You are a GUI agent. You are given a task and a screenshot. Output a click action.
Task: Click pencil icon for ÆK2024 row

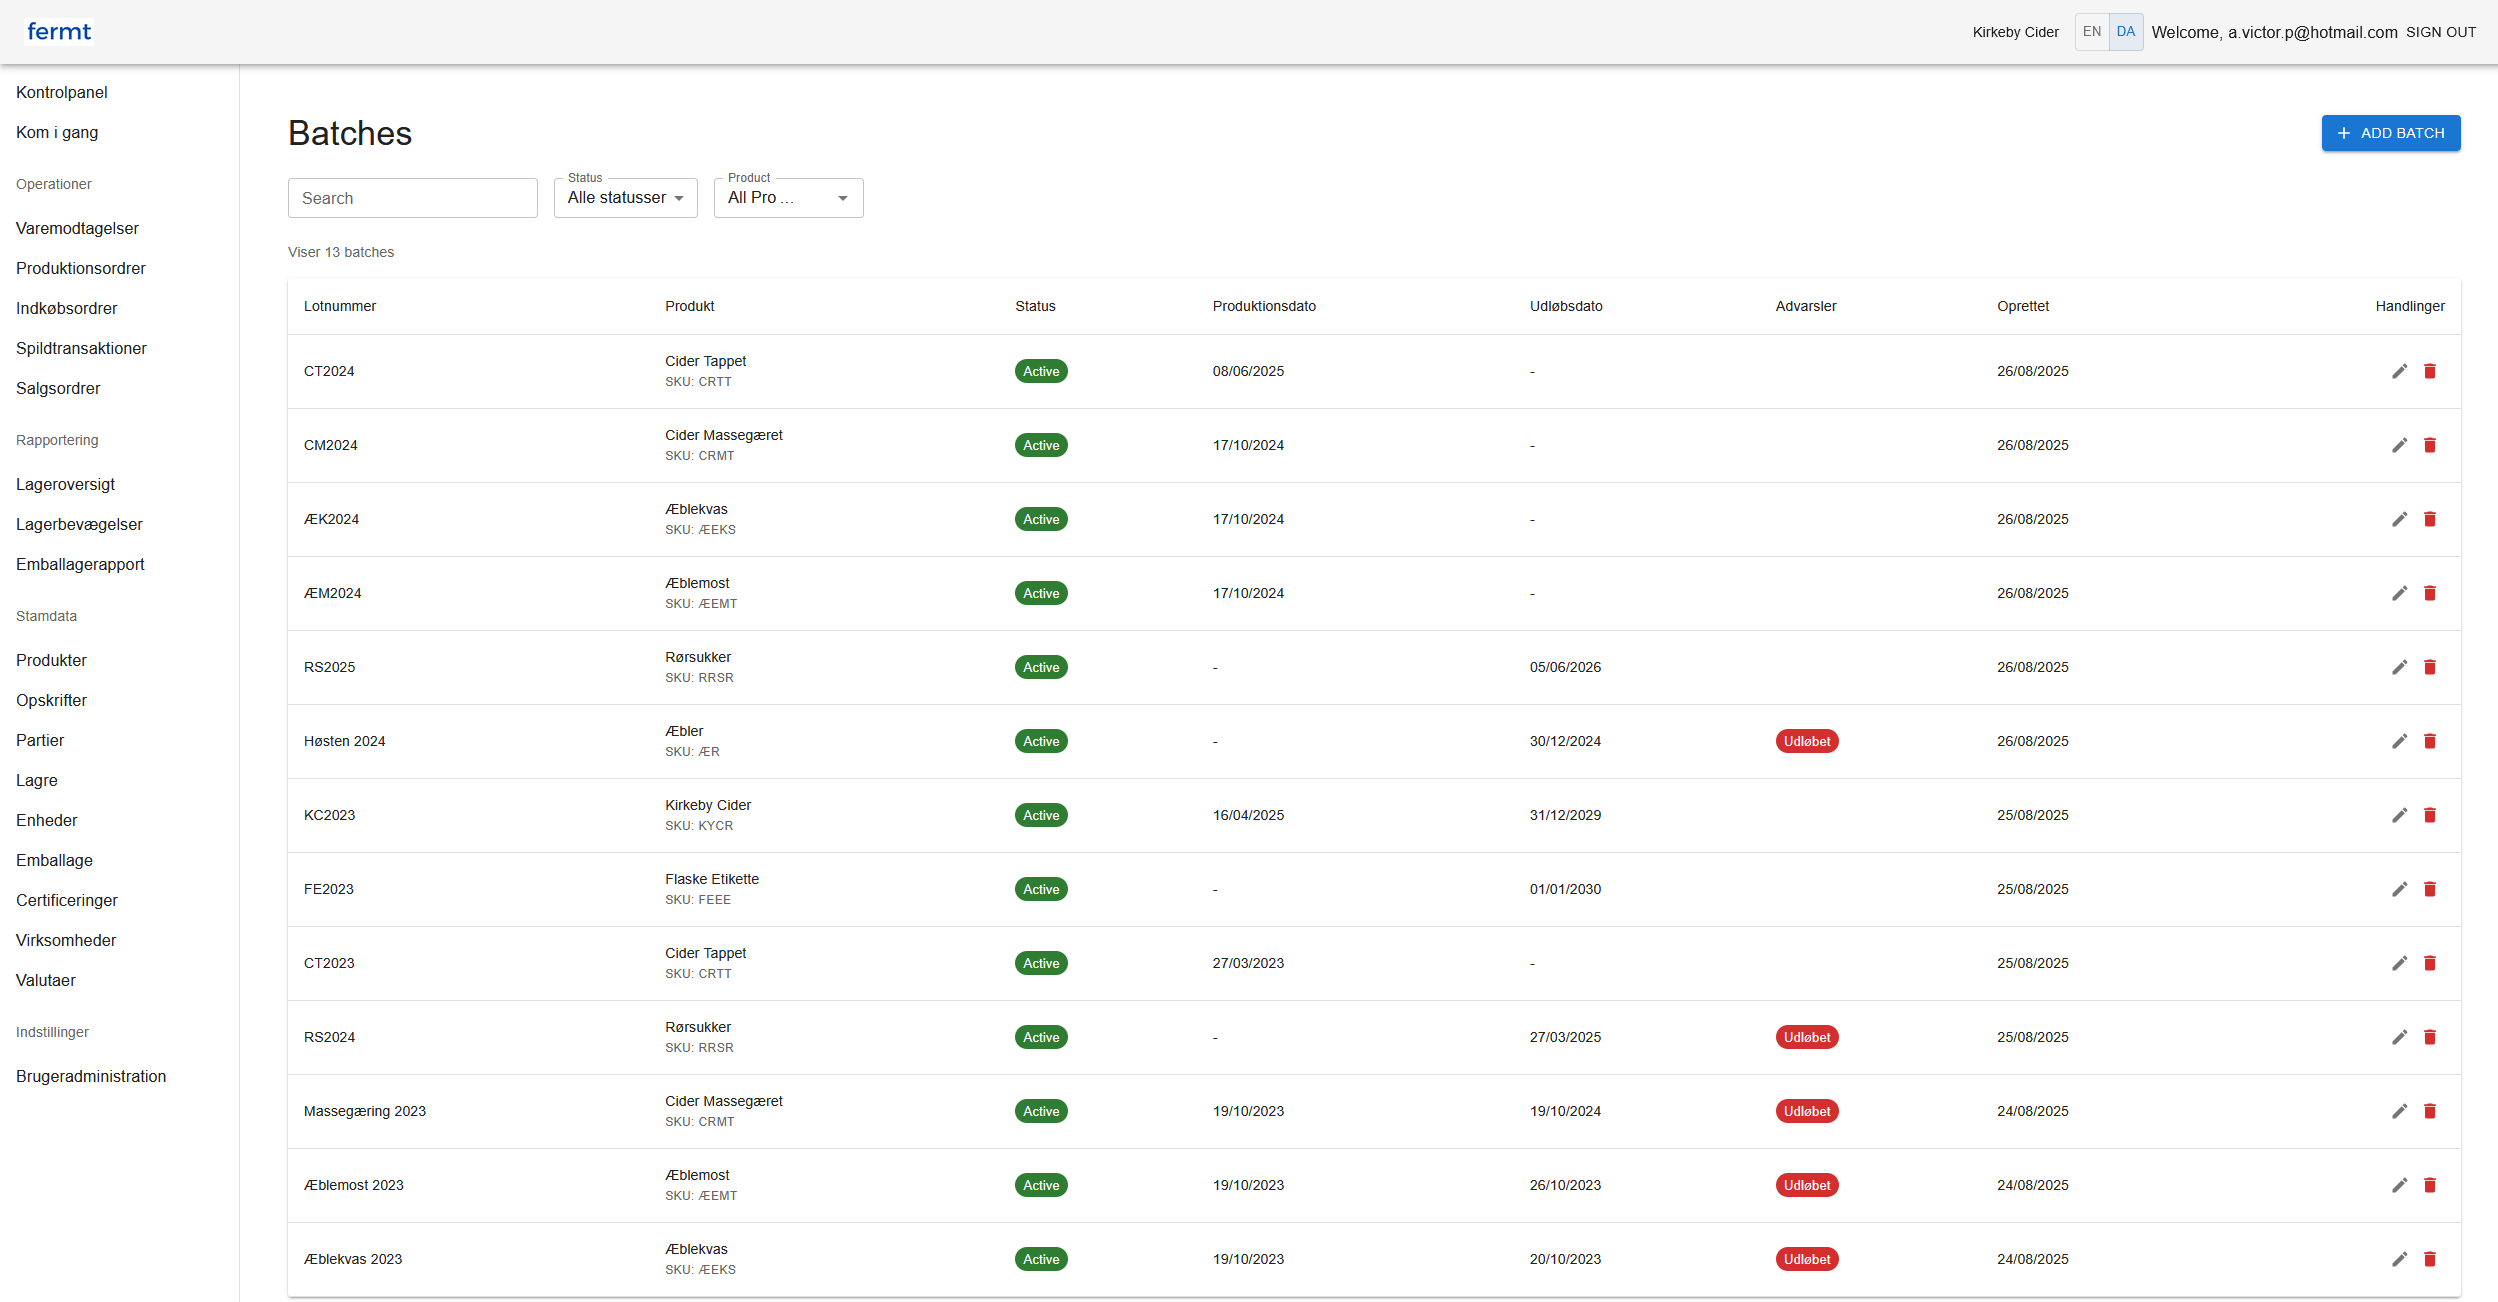point(2399,519)
